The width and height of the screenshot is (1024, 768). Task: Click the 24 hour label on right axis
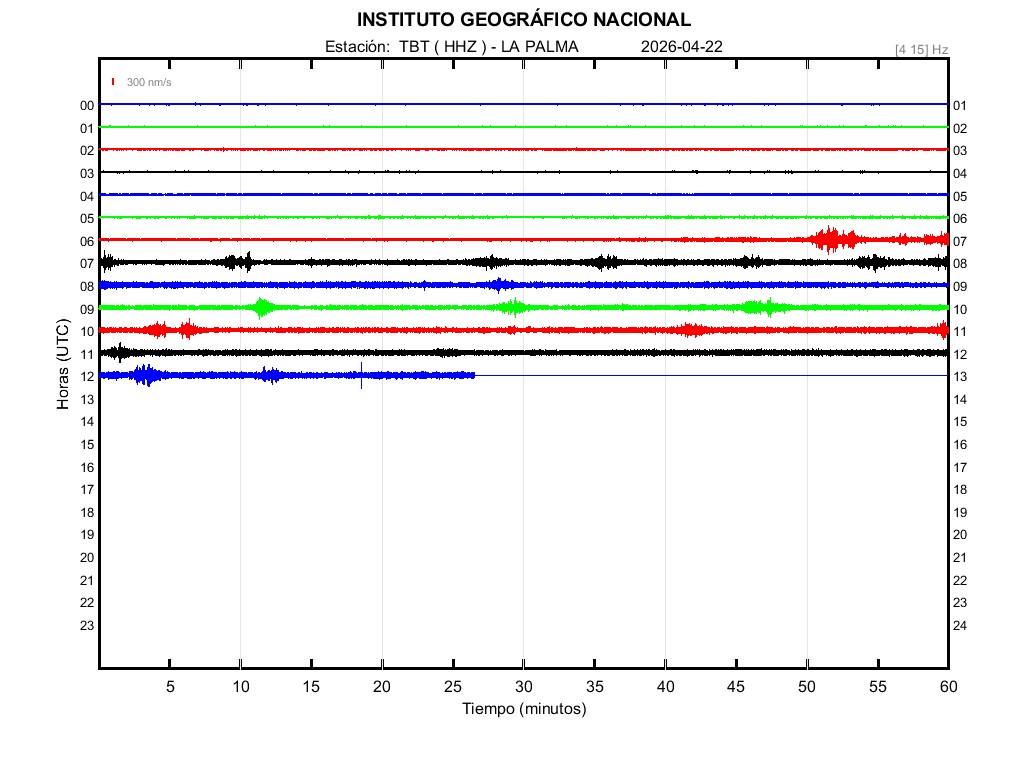coord(959,625)
